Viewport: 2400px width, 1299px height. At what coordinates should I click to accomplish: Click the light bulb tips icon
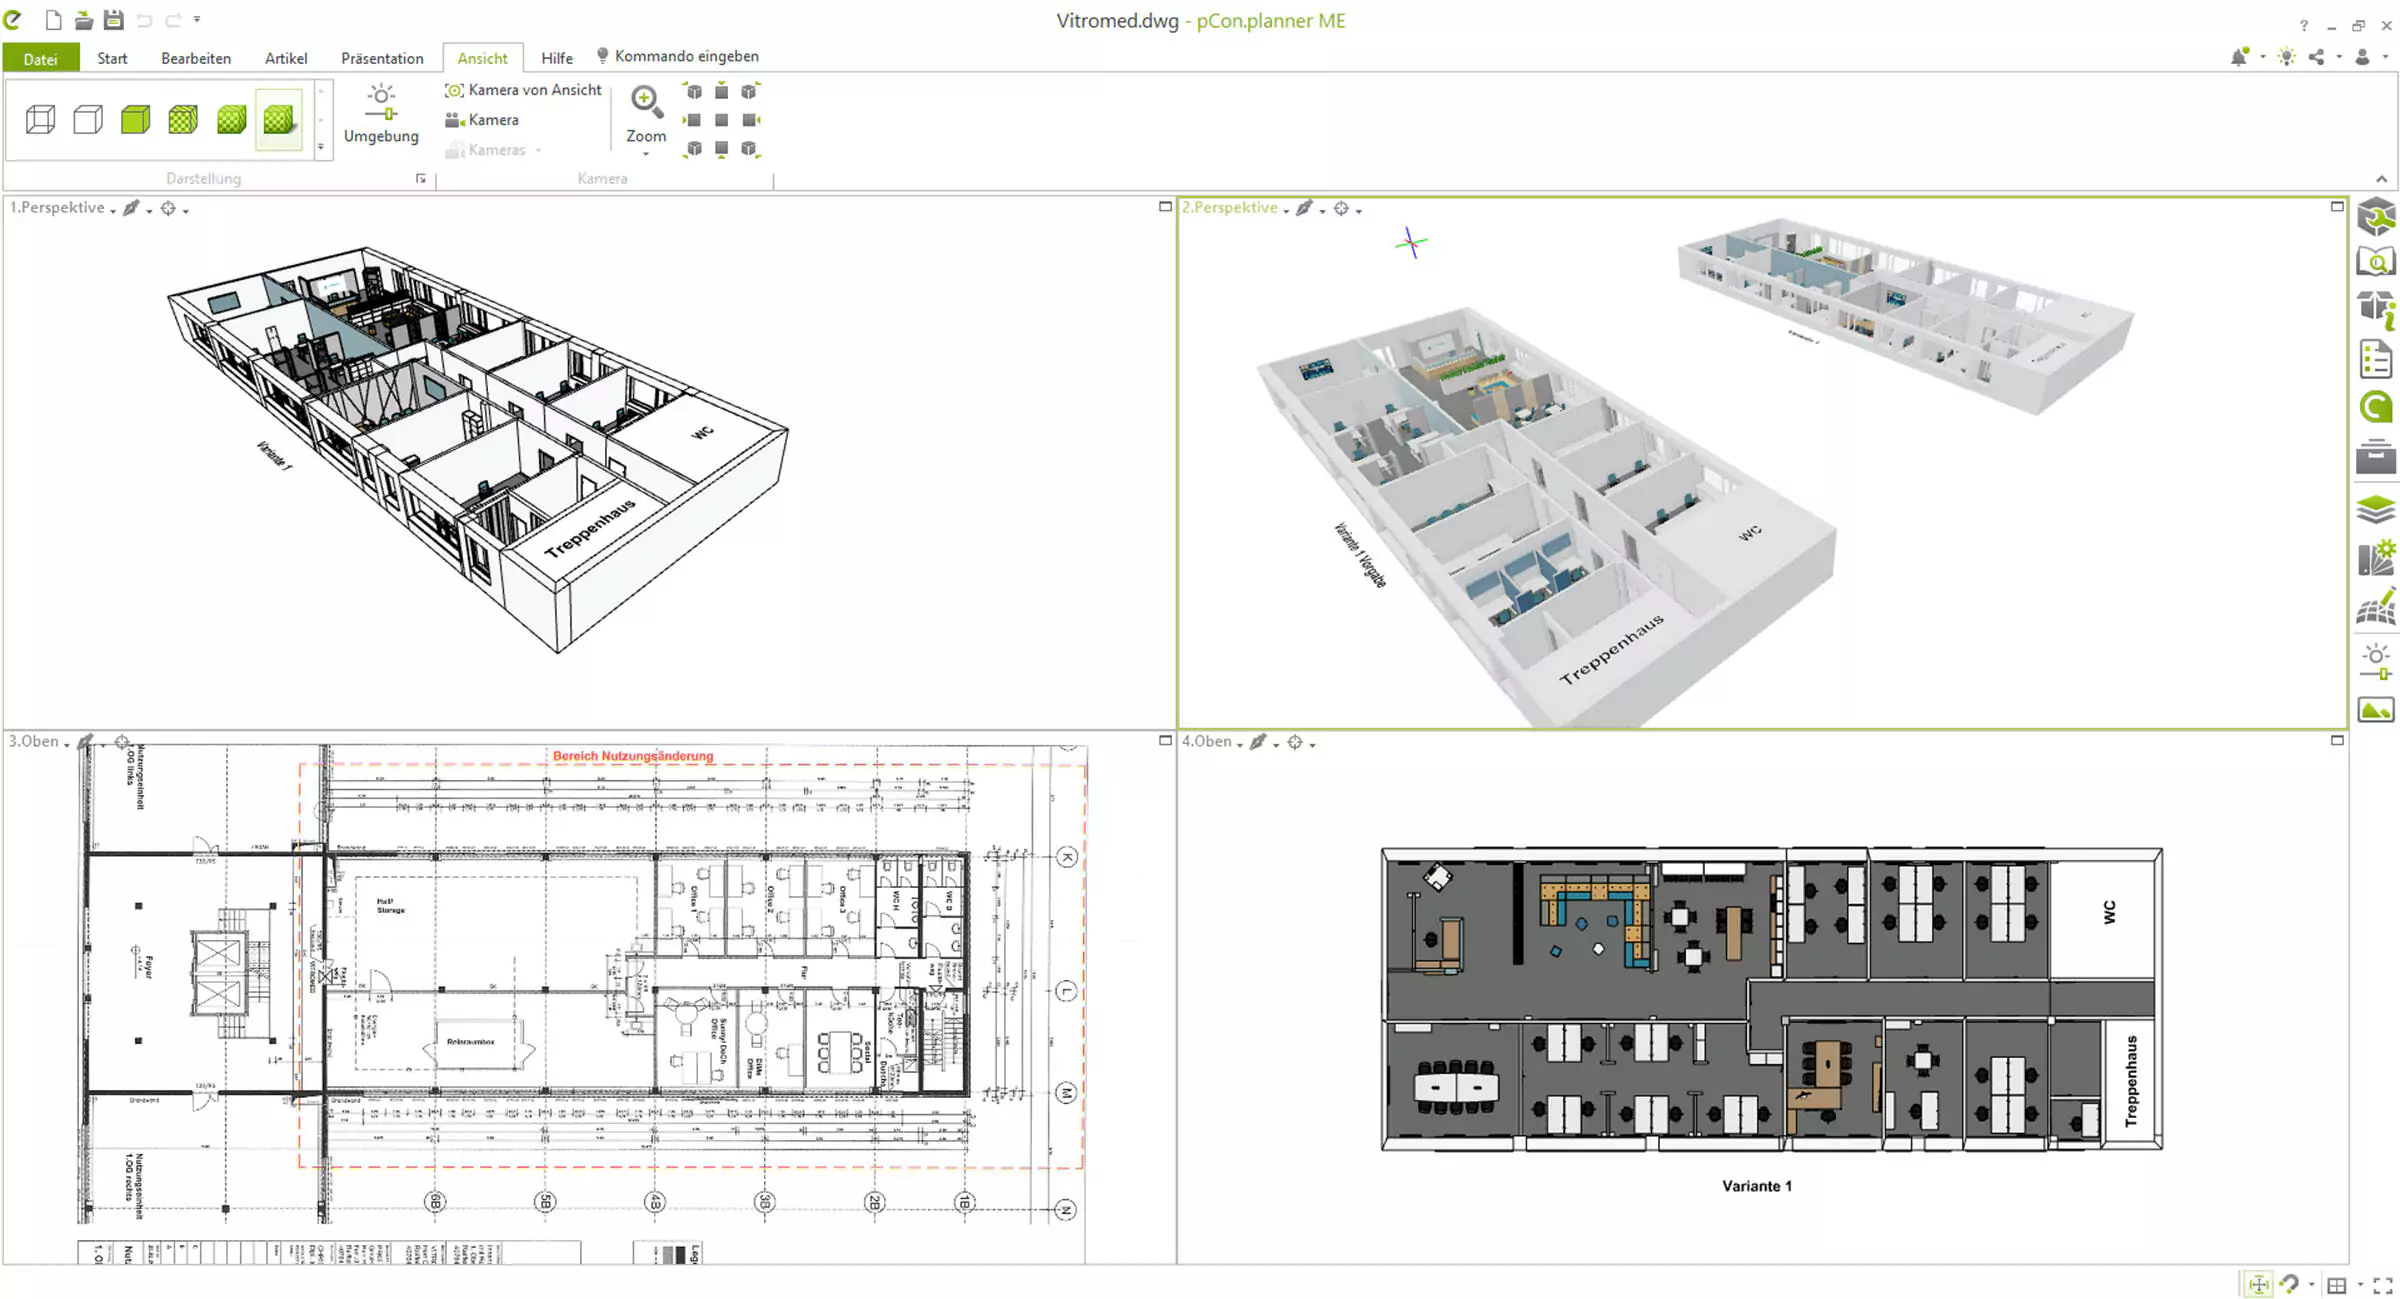[x=2287, y=57]
